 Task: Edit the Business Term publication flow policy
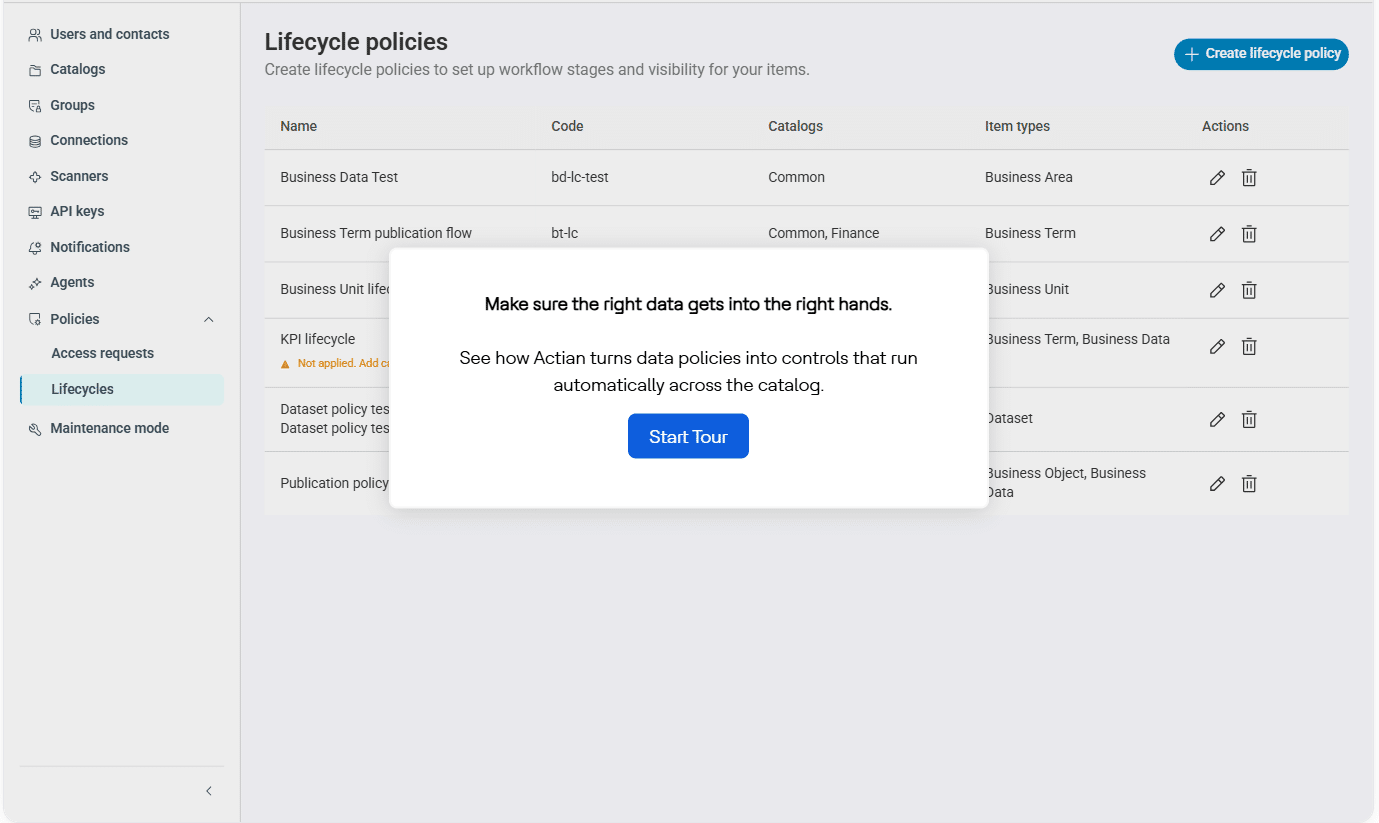pyautogui.click(x=1217, y=234)
